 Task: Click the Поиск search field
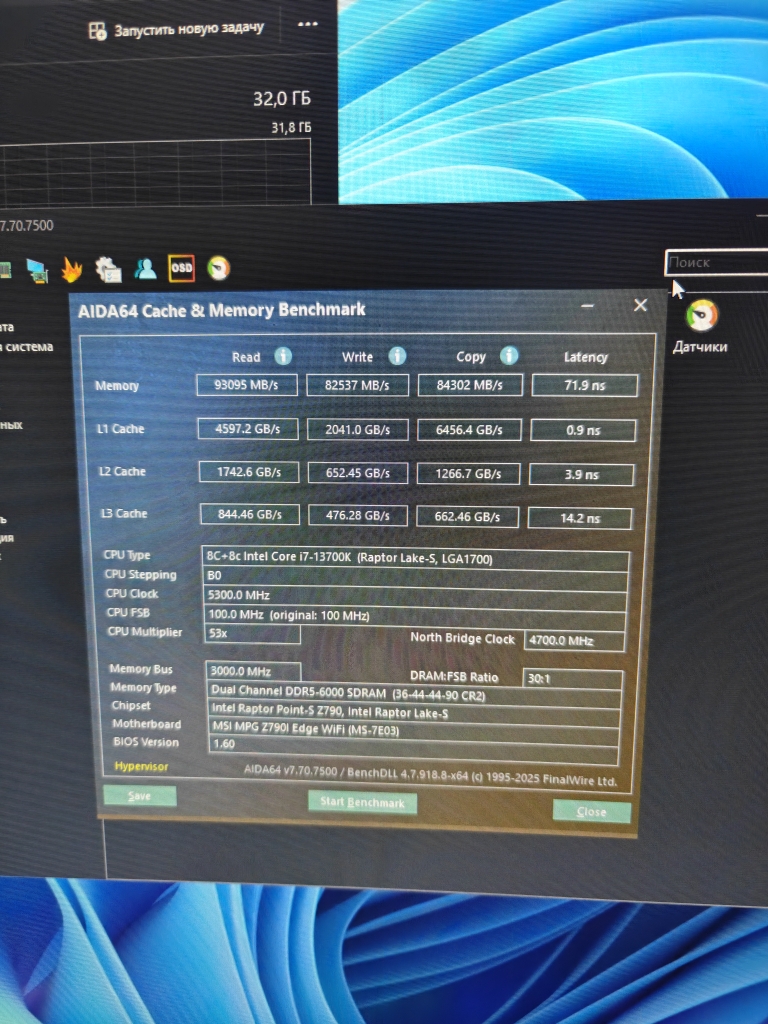pos(716,262)
